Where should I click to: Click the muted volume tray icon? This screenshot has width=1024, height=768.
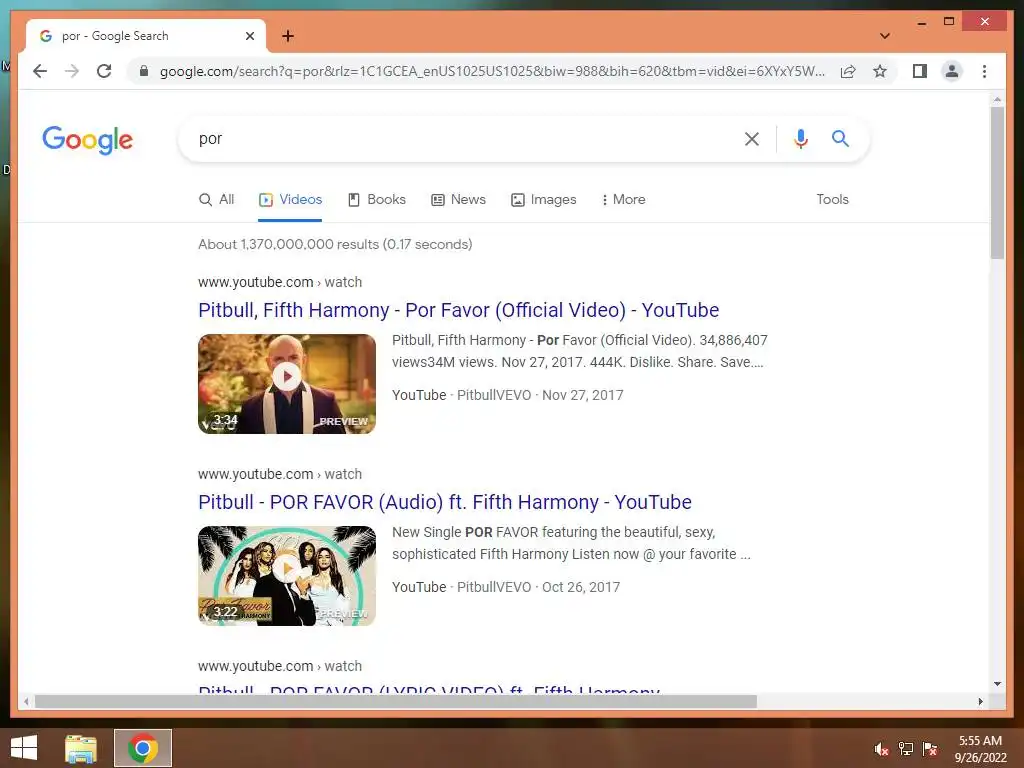click(882, 749)
